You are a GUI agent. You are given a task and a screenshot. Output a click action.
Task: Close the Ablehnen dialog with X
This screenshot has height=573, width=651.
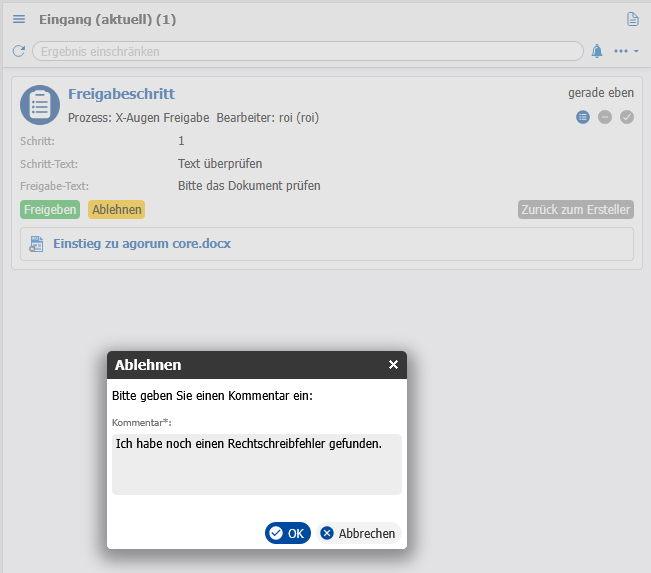(x=393, y=365)
